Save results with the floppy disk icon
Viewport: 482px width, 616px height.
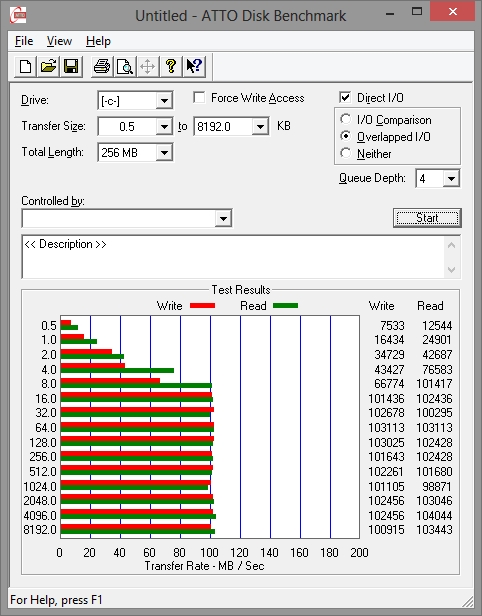pyautogui.click(x=71, y=66)
